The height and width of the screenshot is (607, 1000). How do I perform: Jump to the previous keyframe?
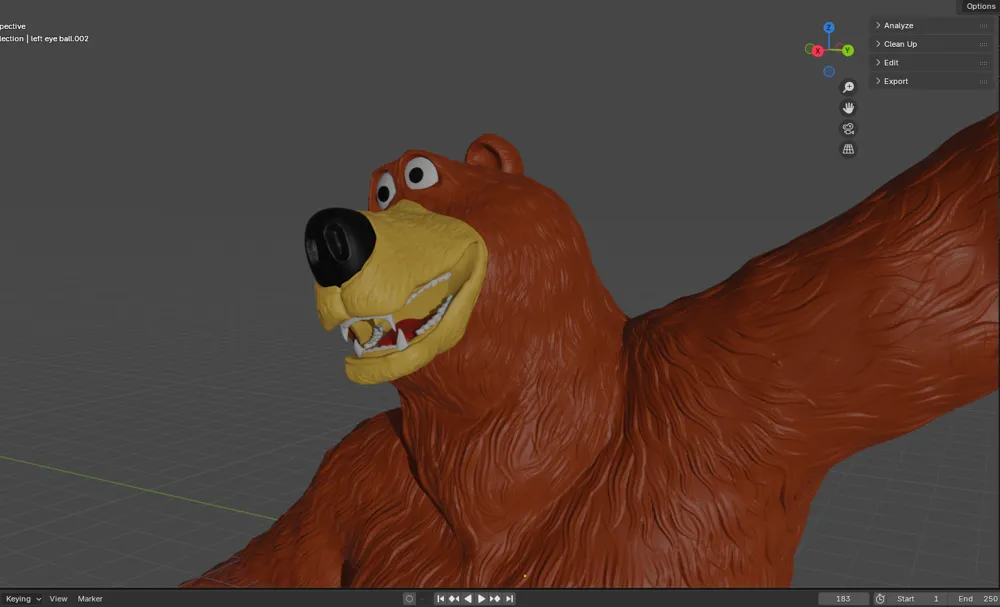point(454,599)
